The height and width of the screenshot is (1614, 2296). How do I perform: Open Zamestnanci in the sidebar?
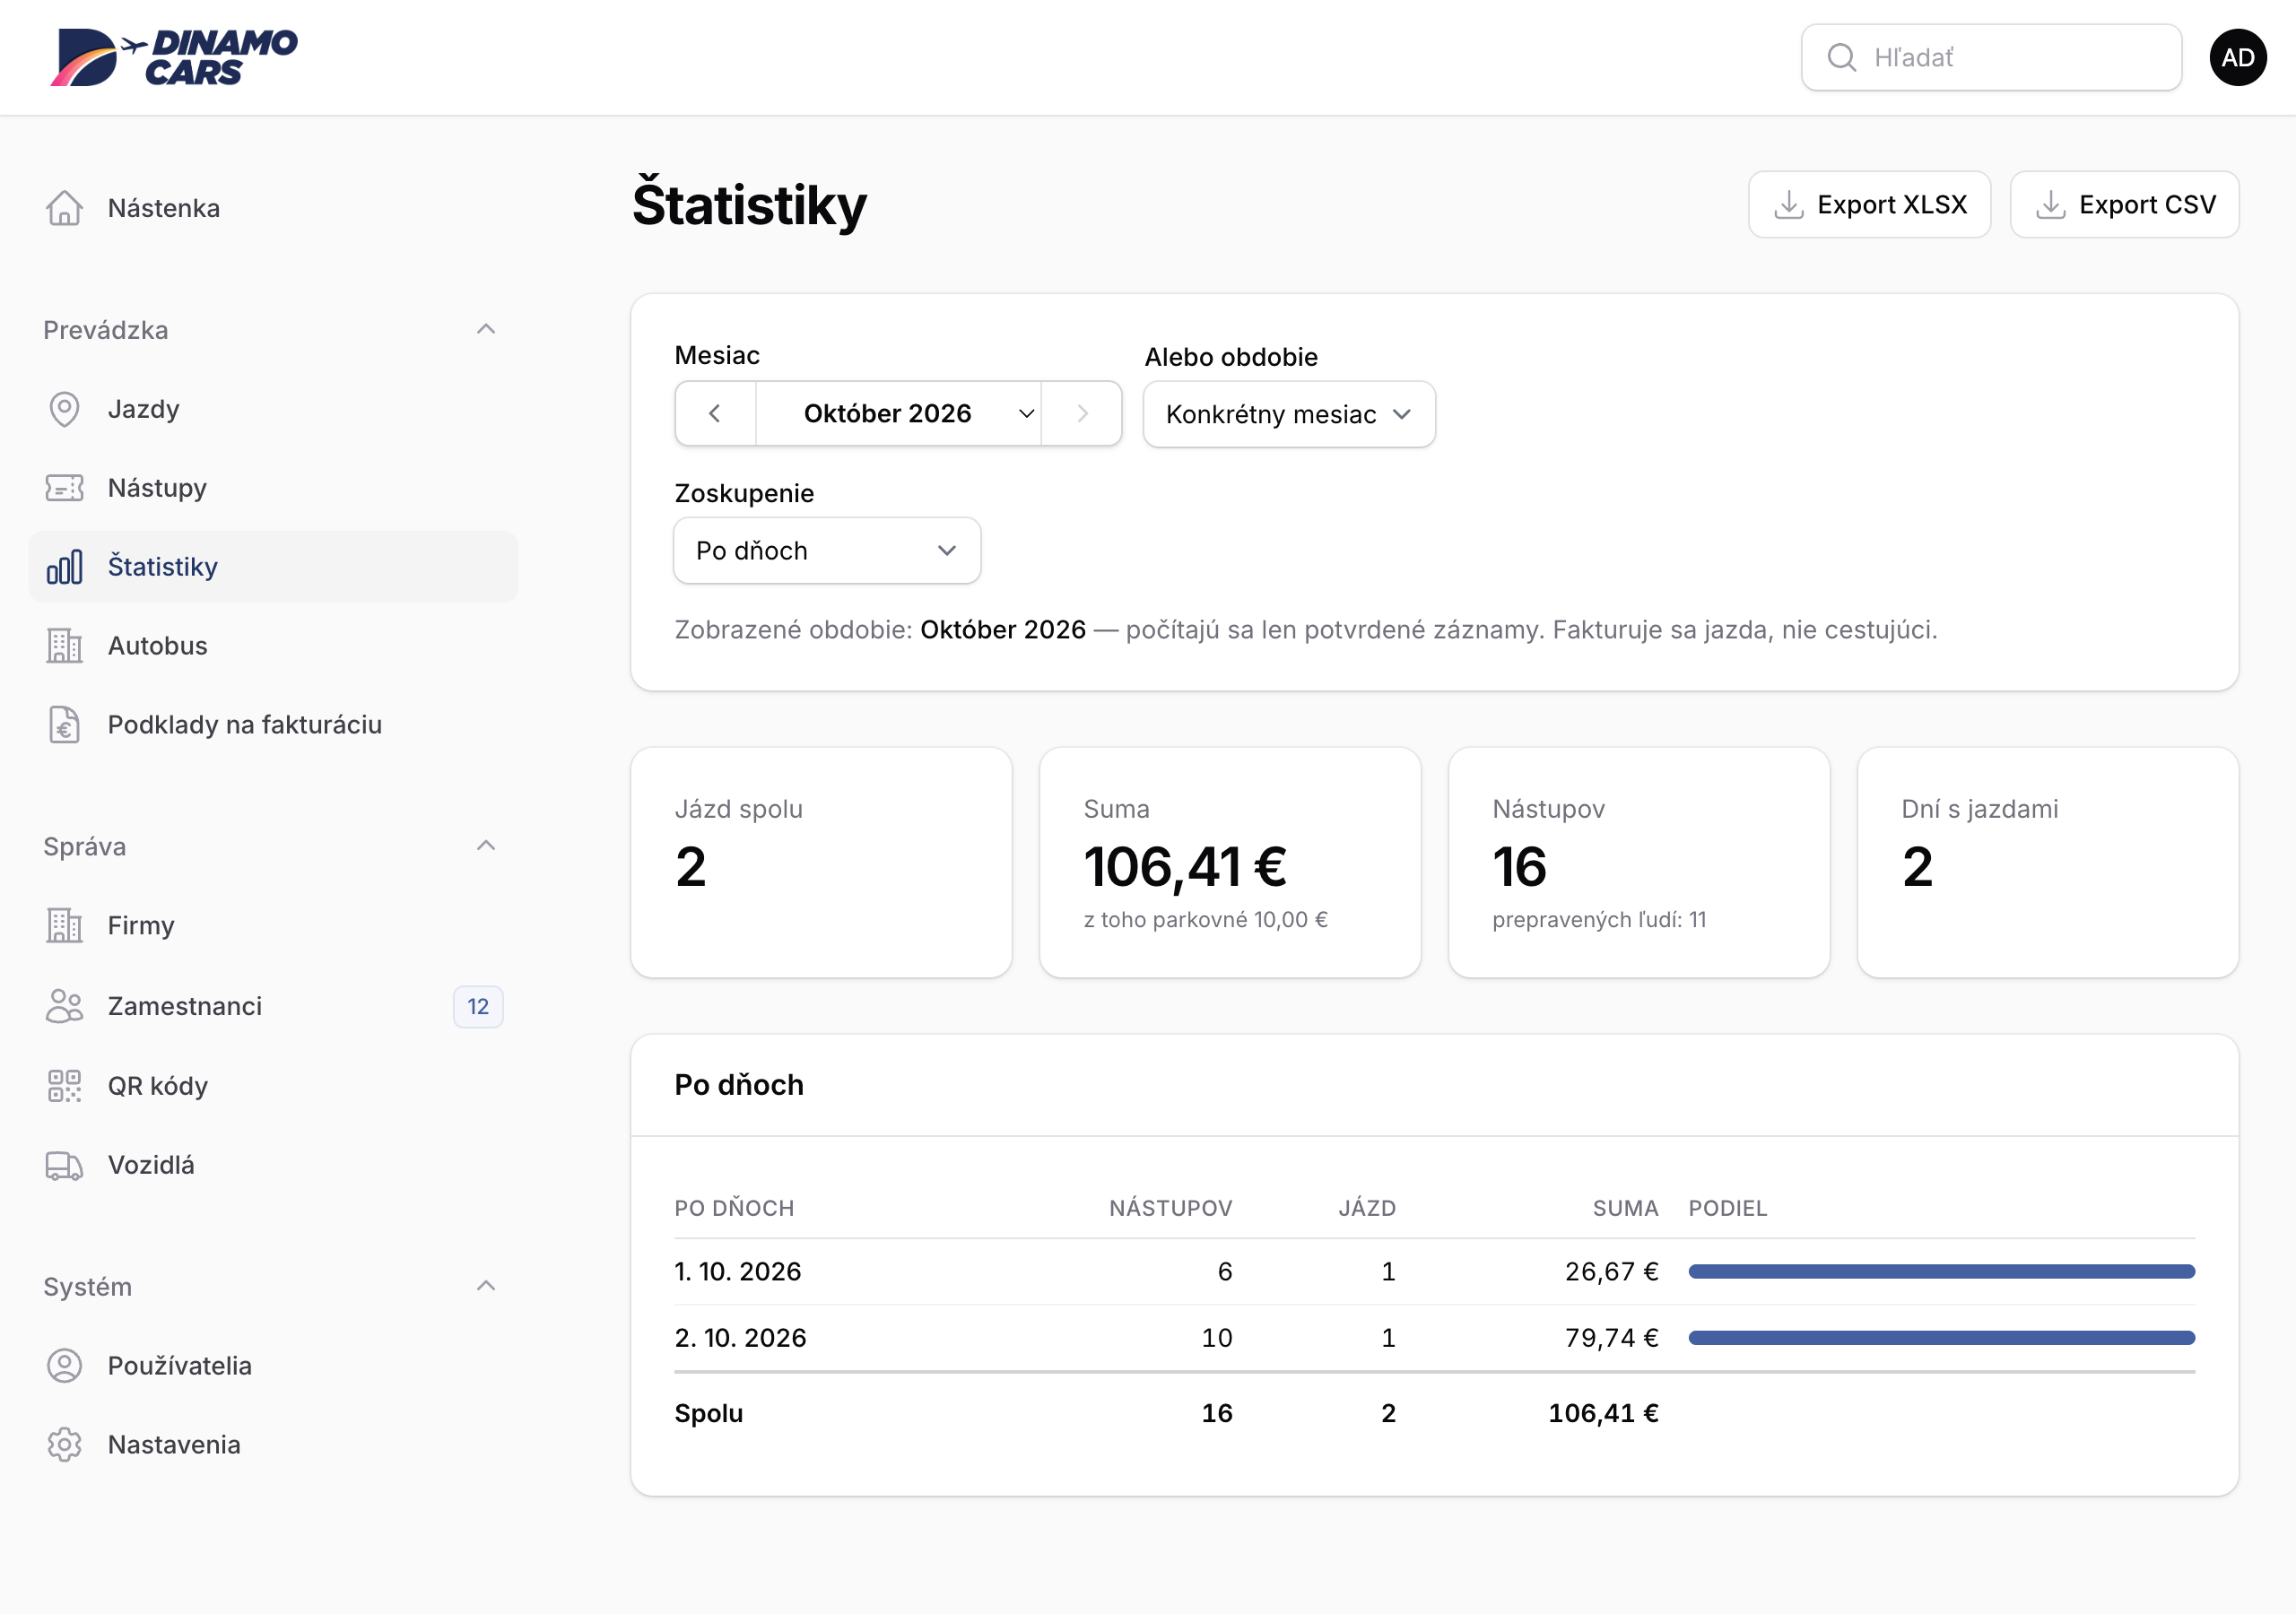tap(273, 1006)
